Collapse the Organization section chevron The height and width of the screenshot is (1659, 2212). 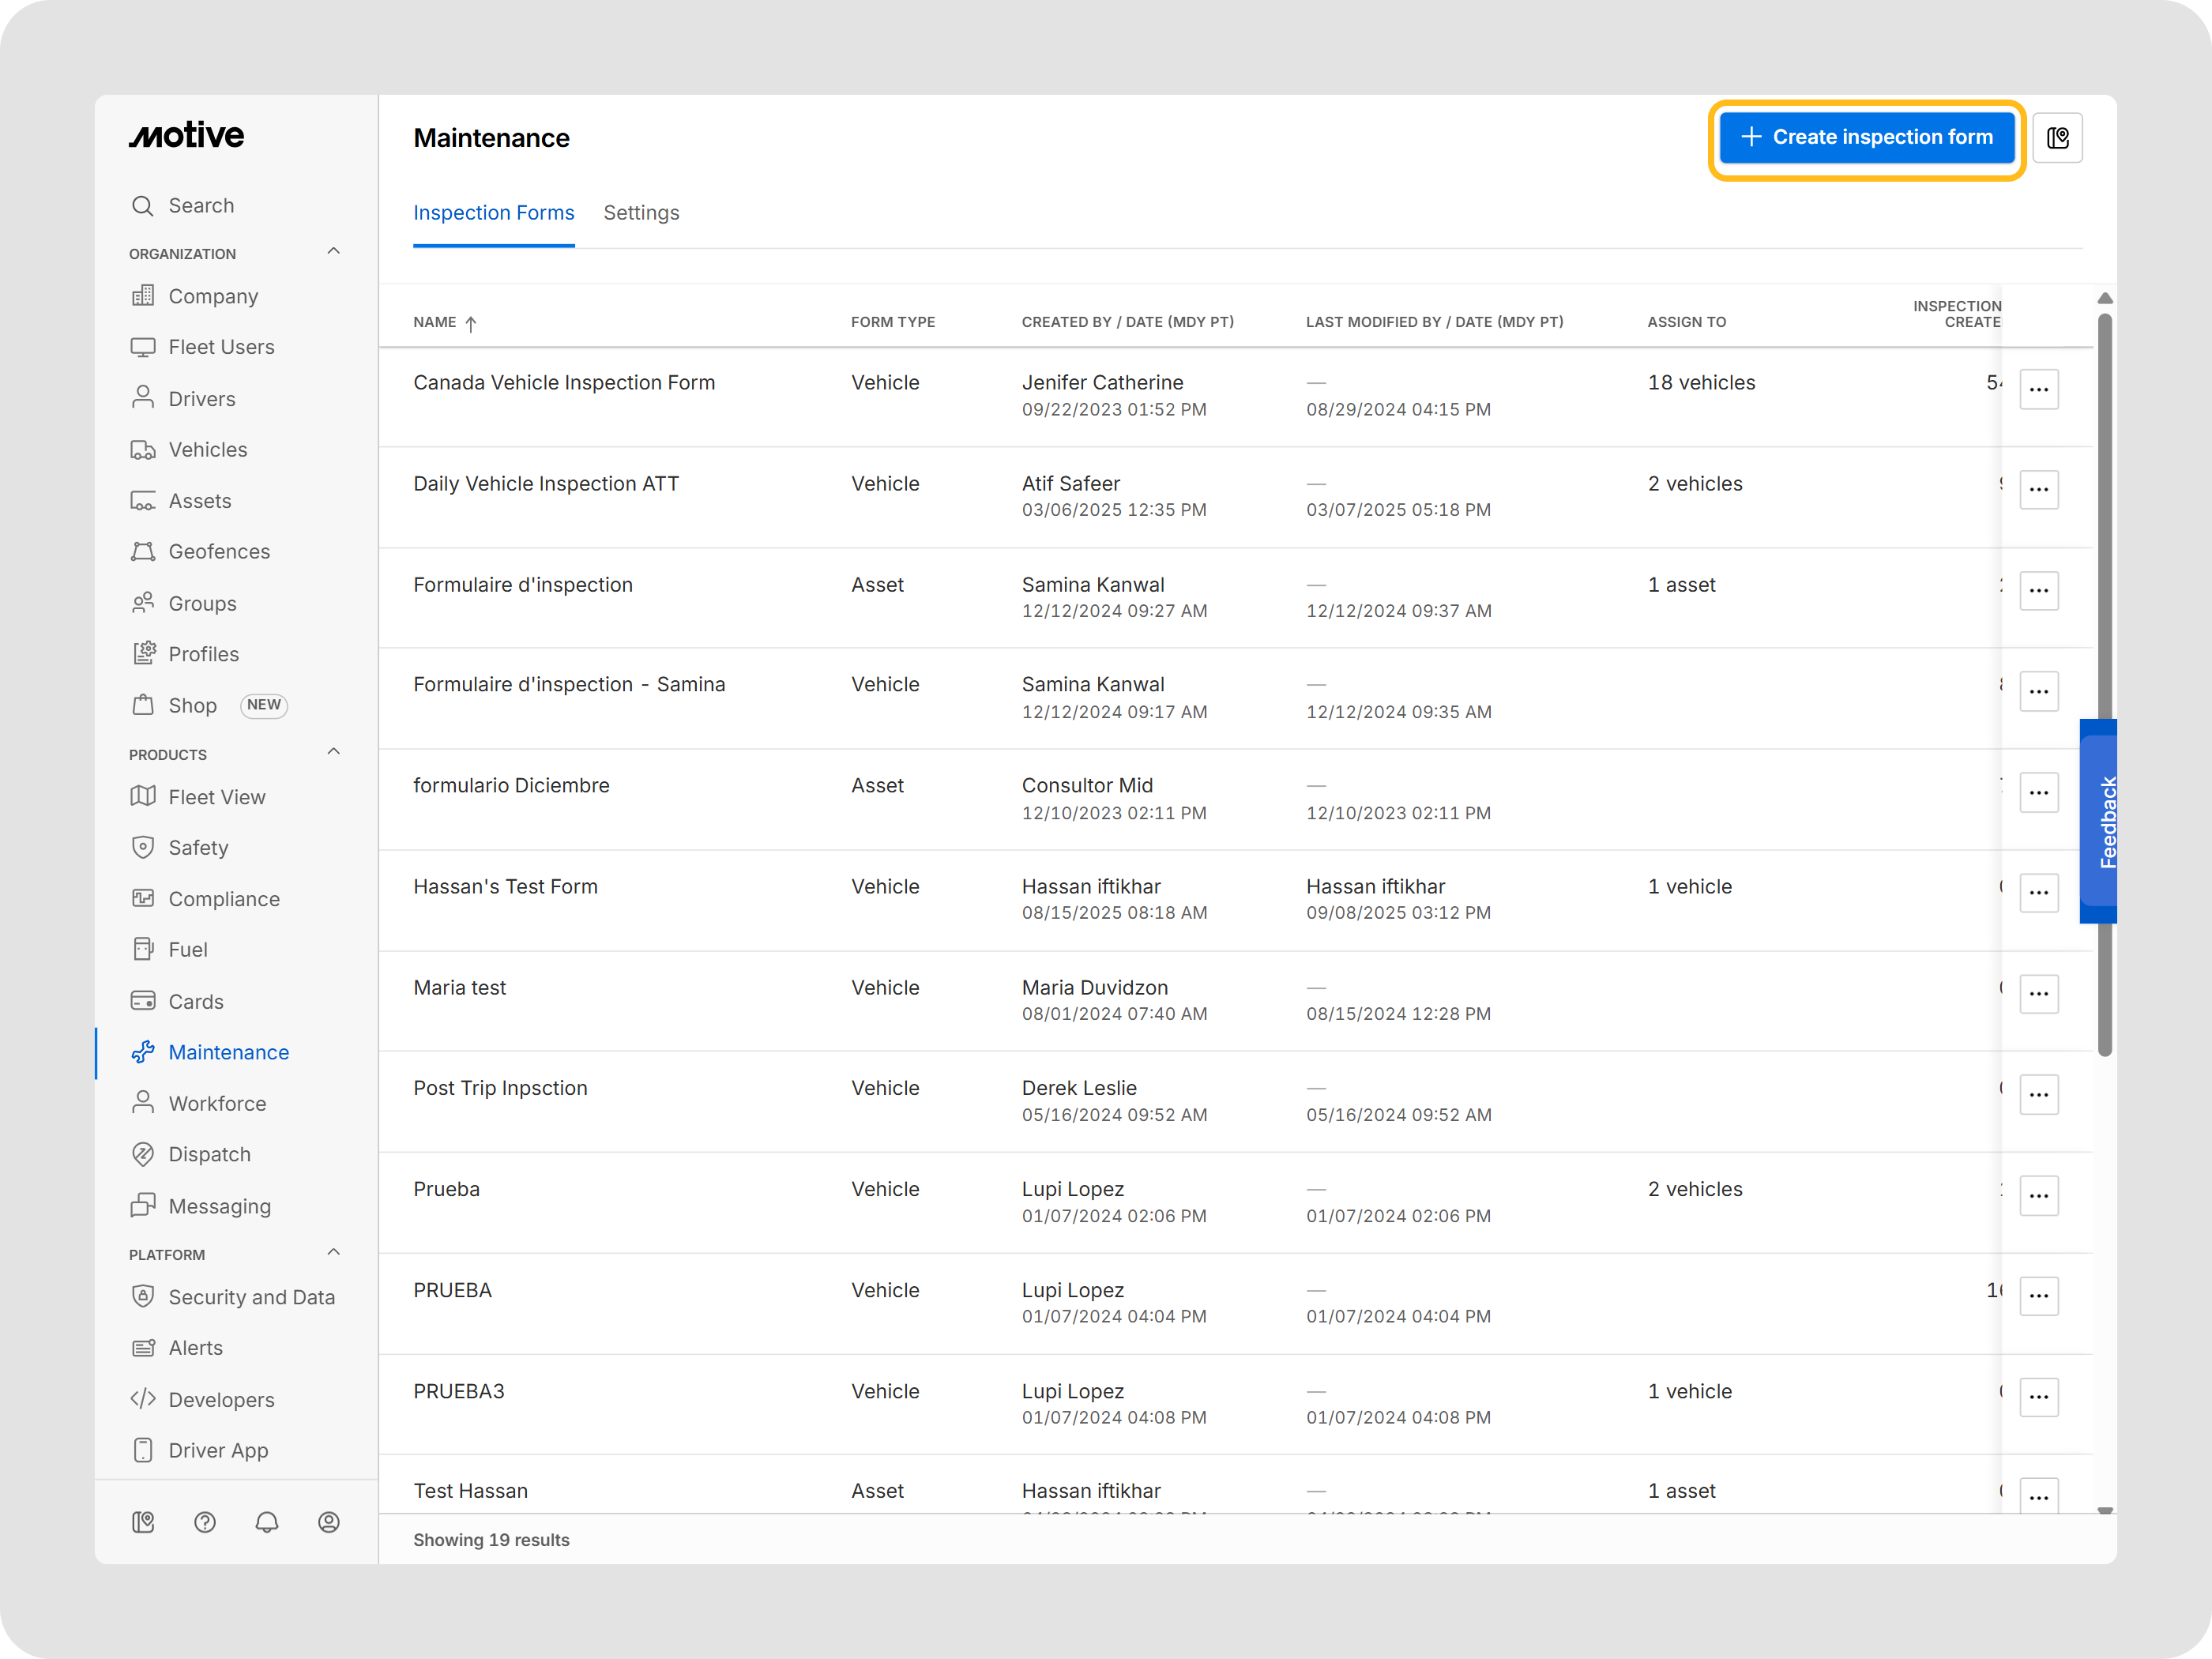(334, 252)
